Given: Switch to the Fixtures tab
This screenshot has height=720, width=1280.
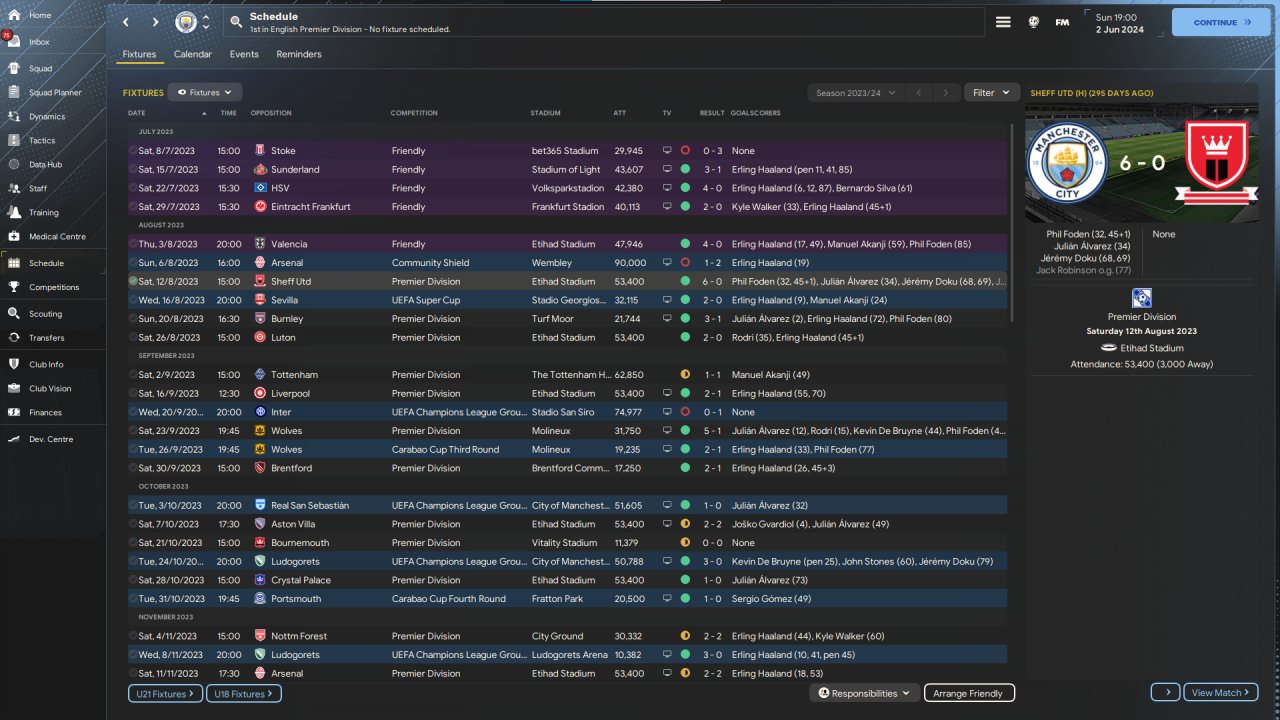Looking at the screenshot, I should coord(139,54).
